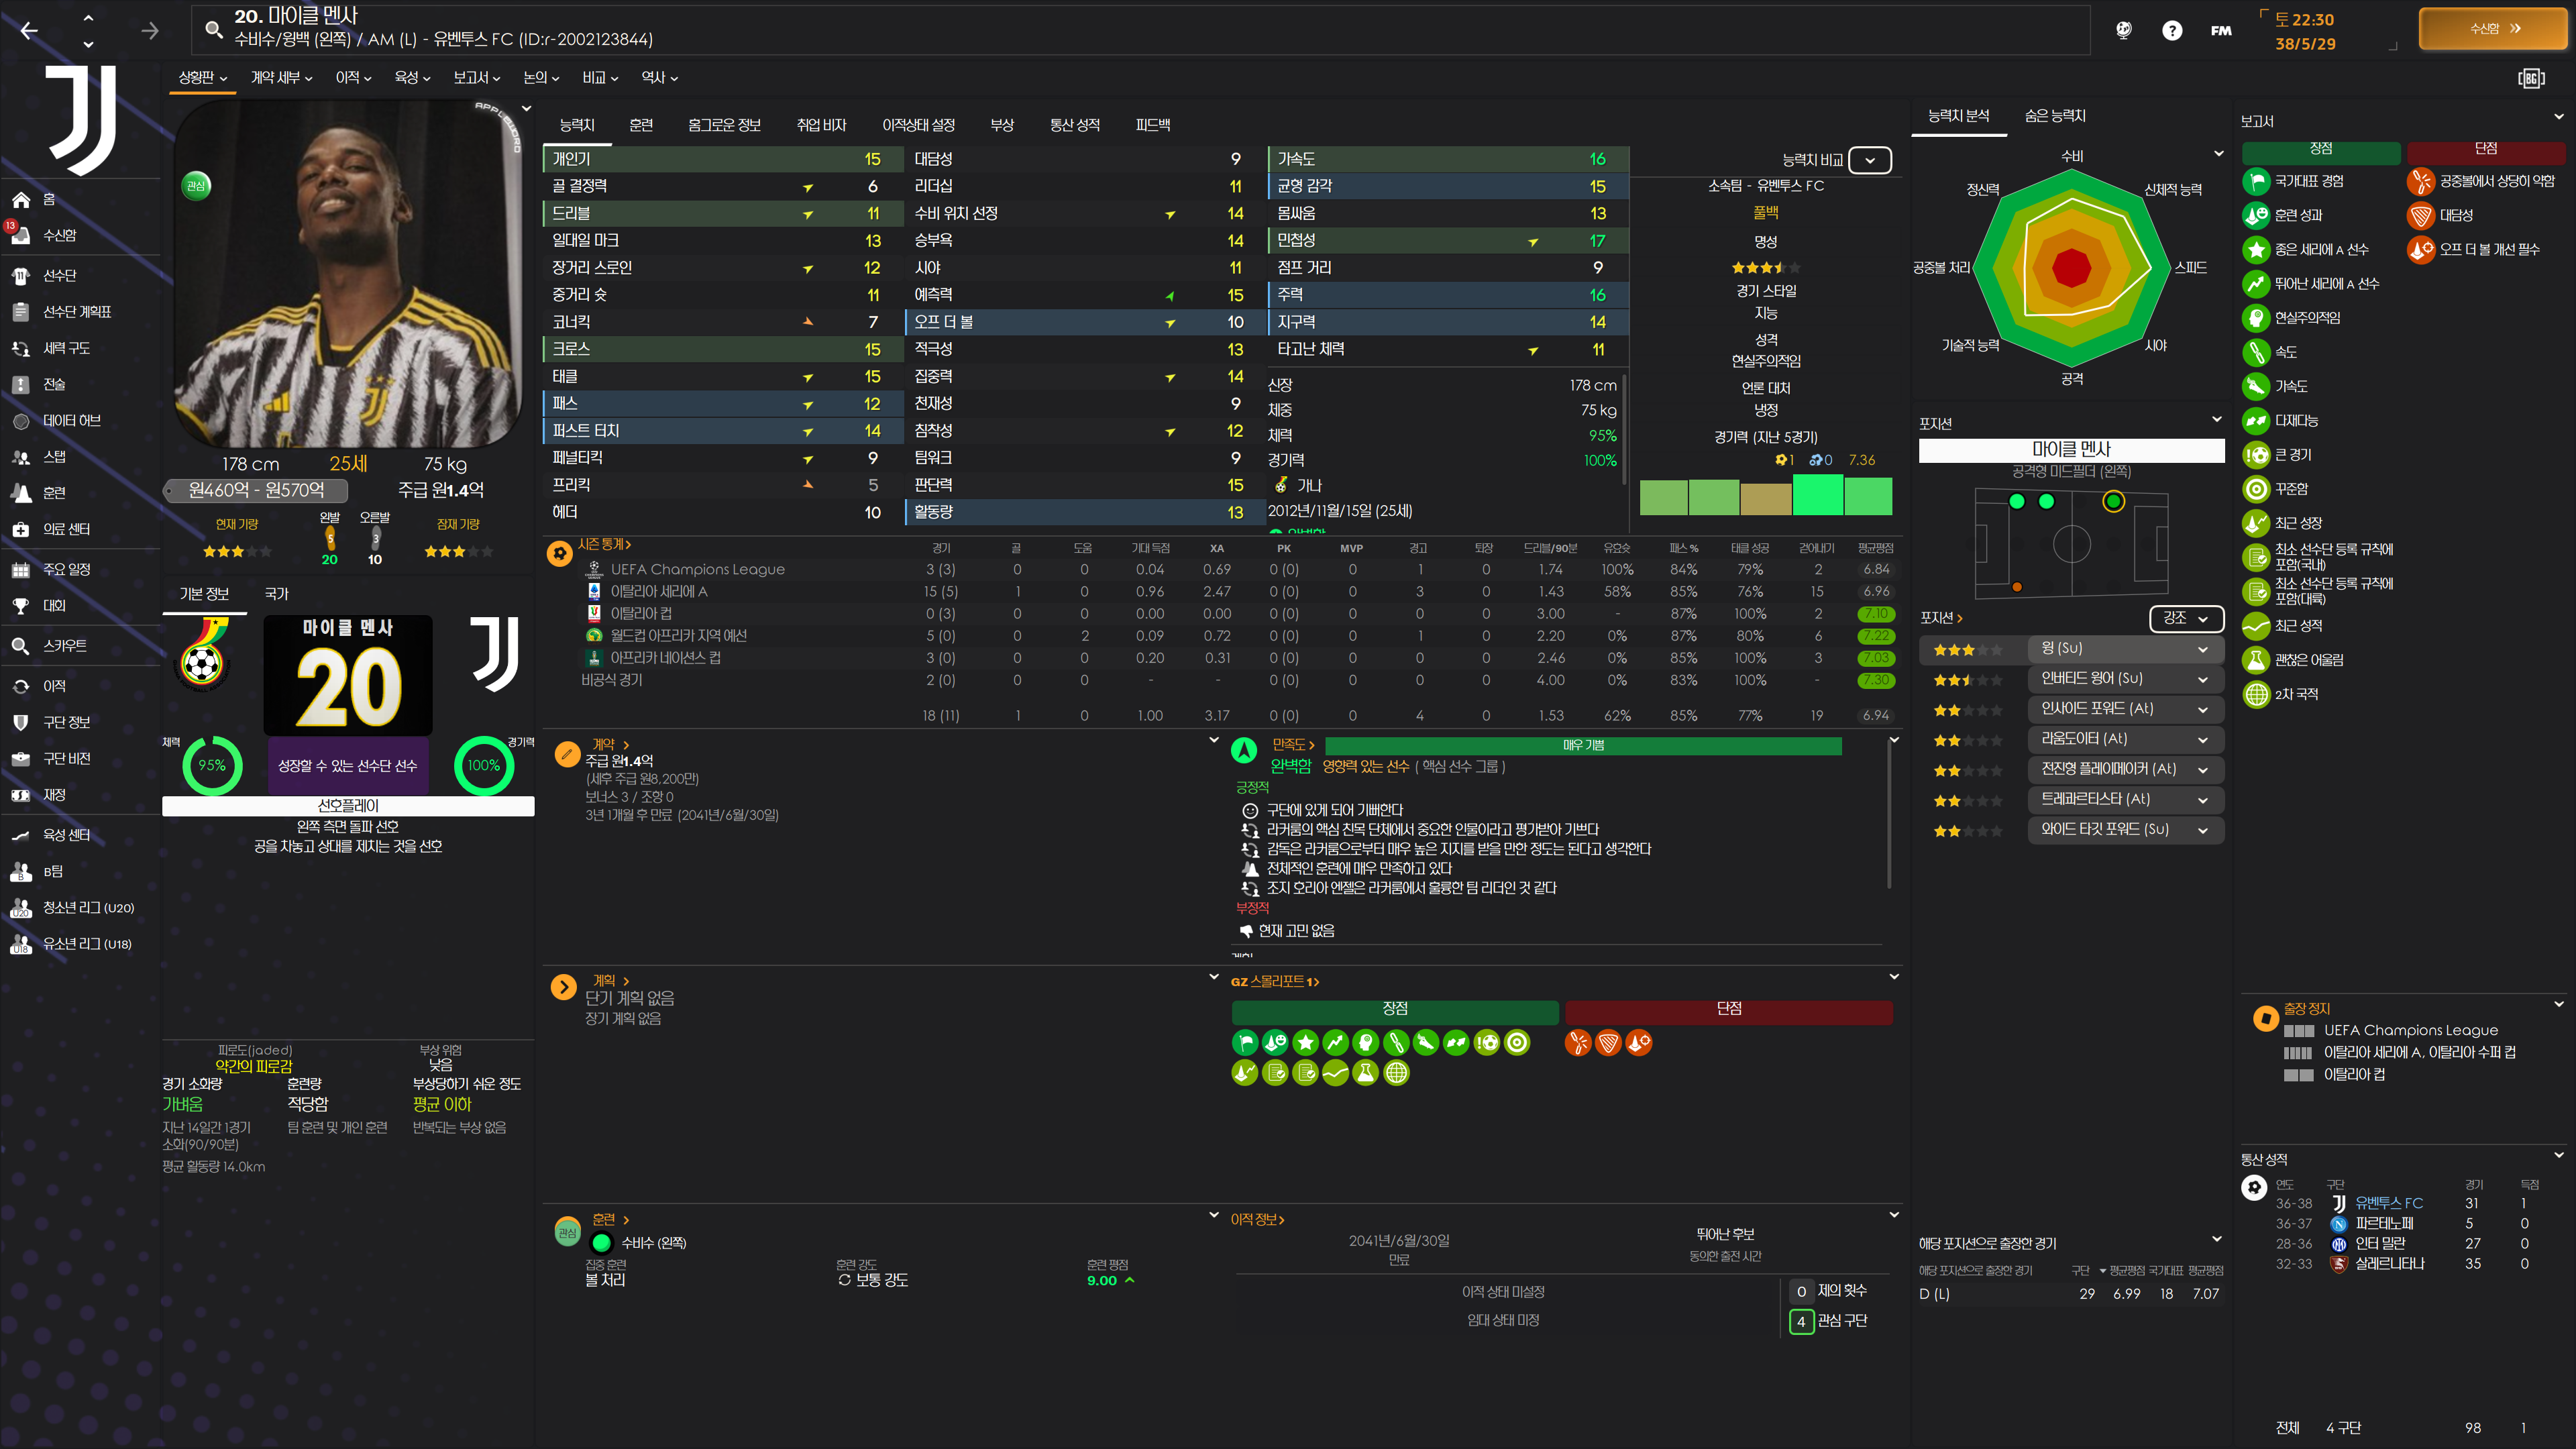Toggle the training focus green indicator
This screenshot has height=1449, width=2576.
602,1243
